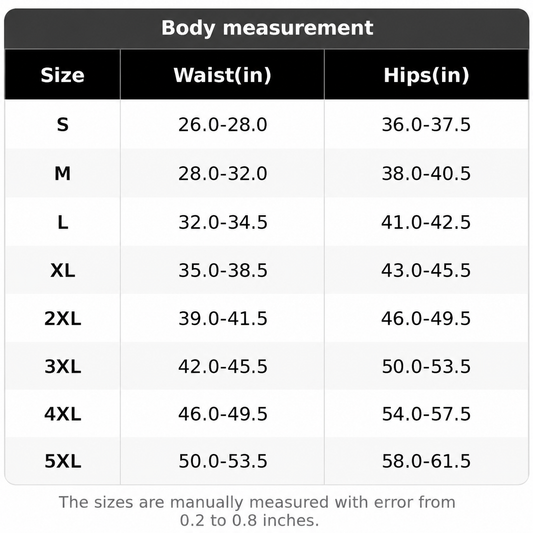533x533 pixels.
Task: Click the 4XL size row label
Action: pos(63,414)
